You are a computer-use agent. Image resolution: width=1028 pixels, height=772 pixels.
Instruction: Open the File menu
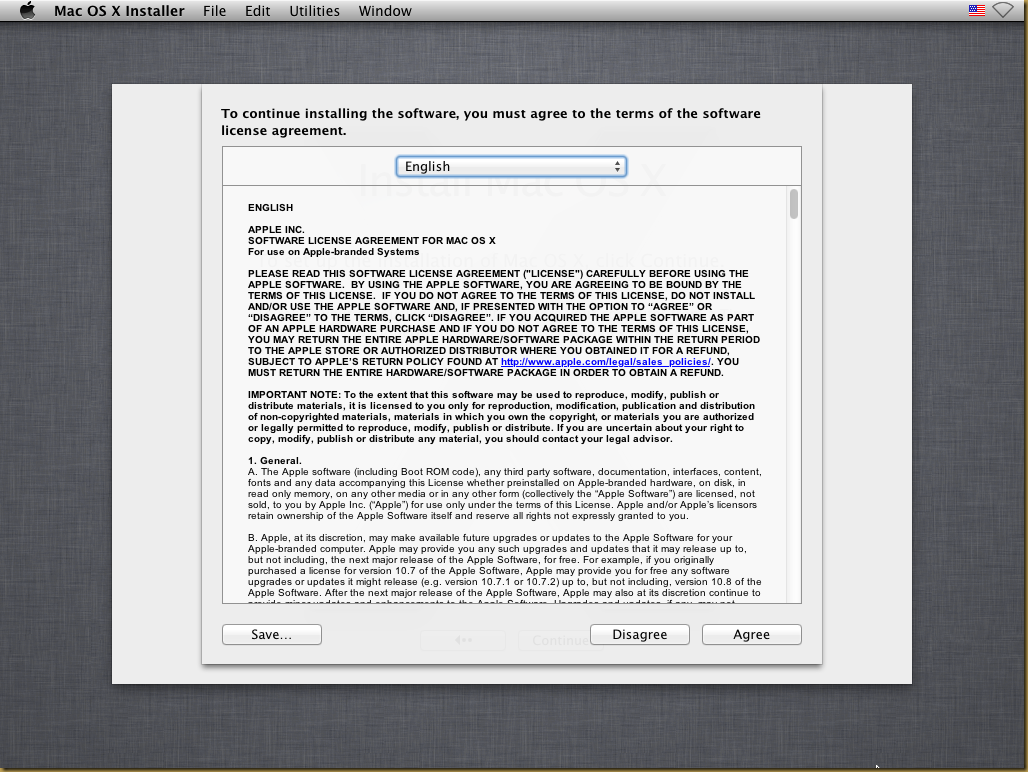214,11
